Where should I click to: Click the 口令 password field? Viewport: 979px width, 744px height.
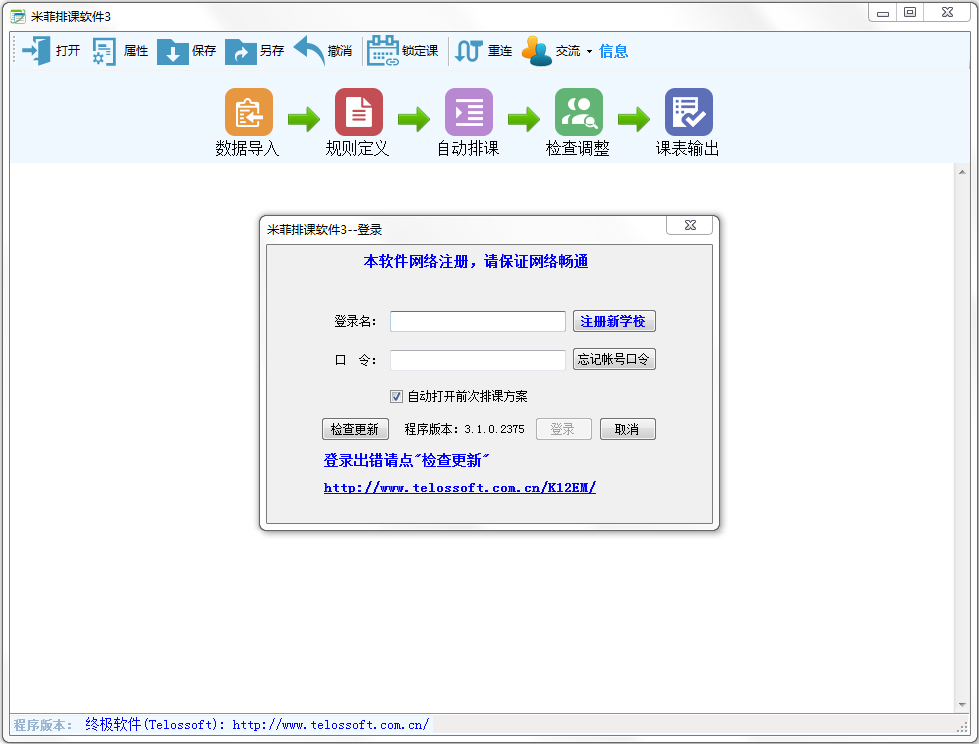(x=478, y=360)
